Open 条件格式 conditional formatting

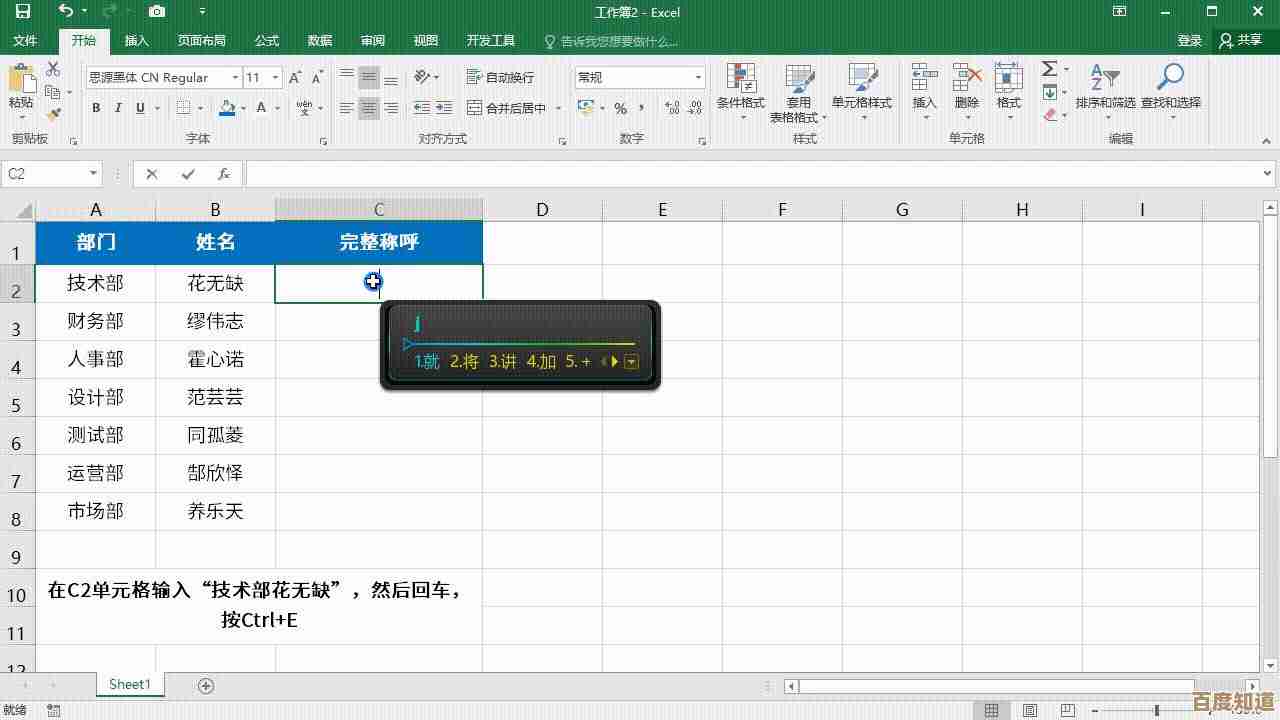741,90
